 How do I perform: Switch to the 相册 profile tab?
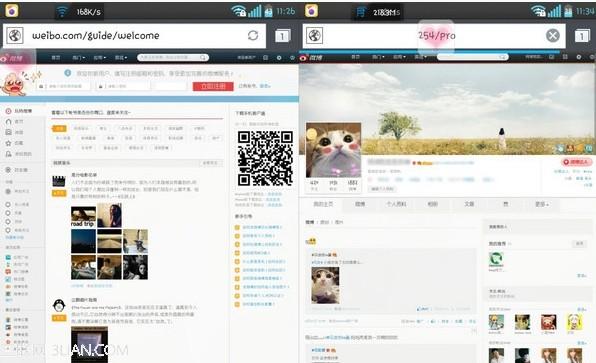tap(433, 204)
